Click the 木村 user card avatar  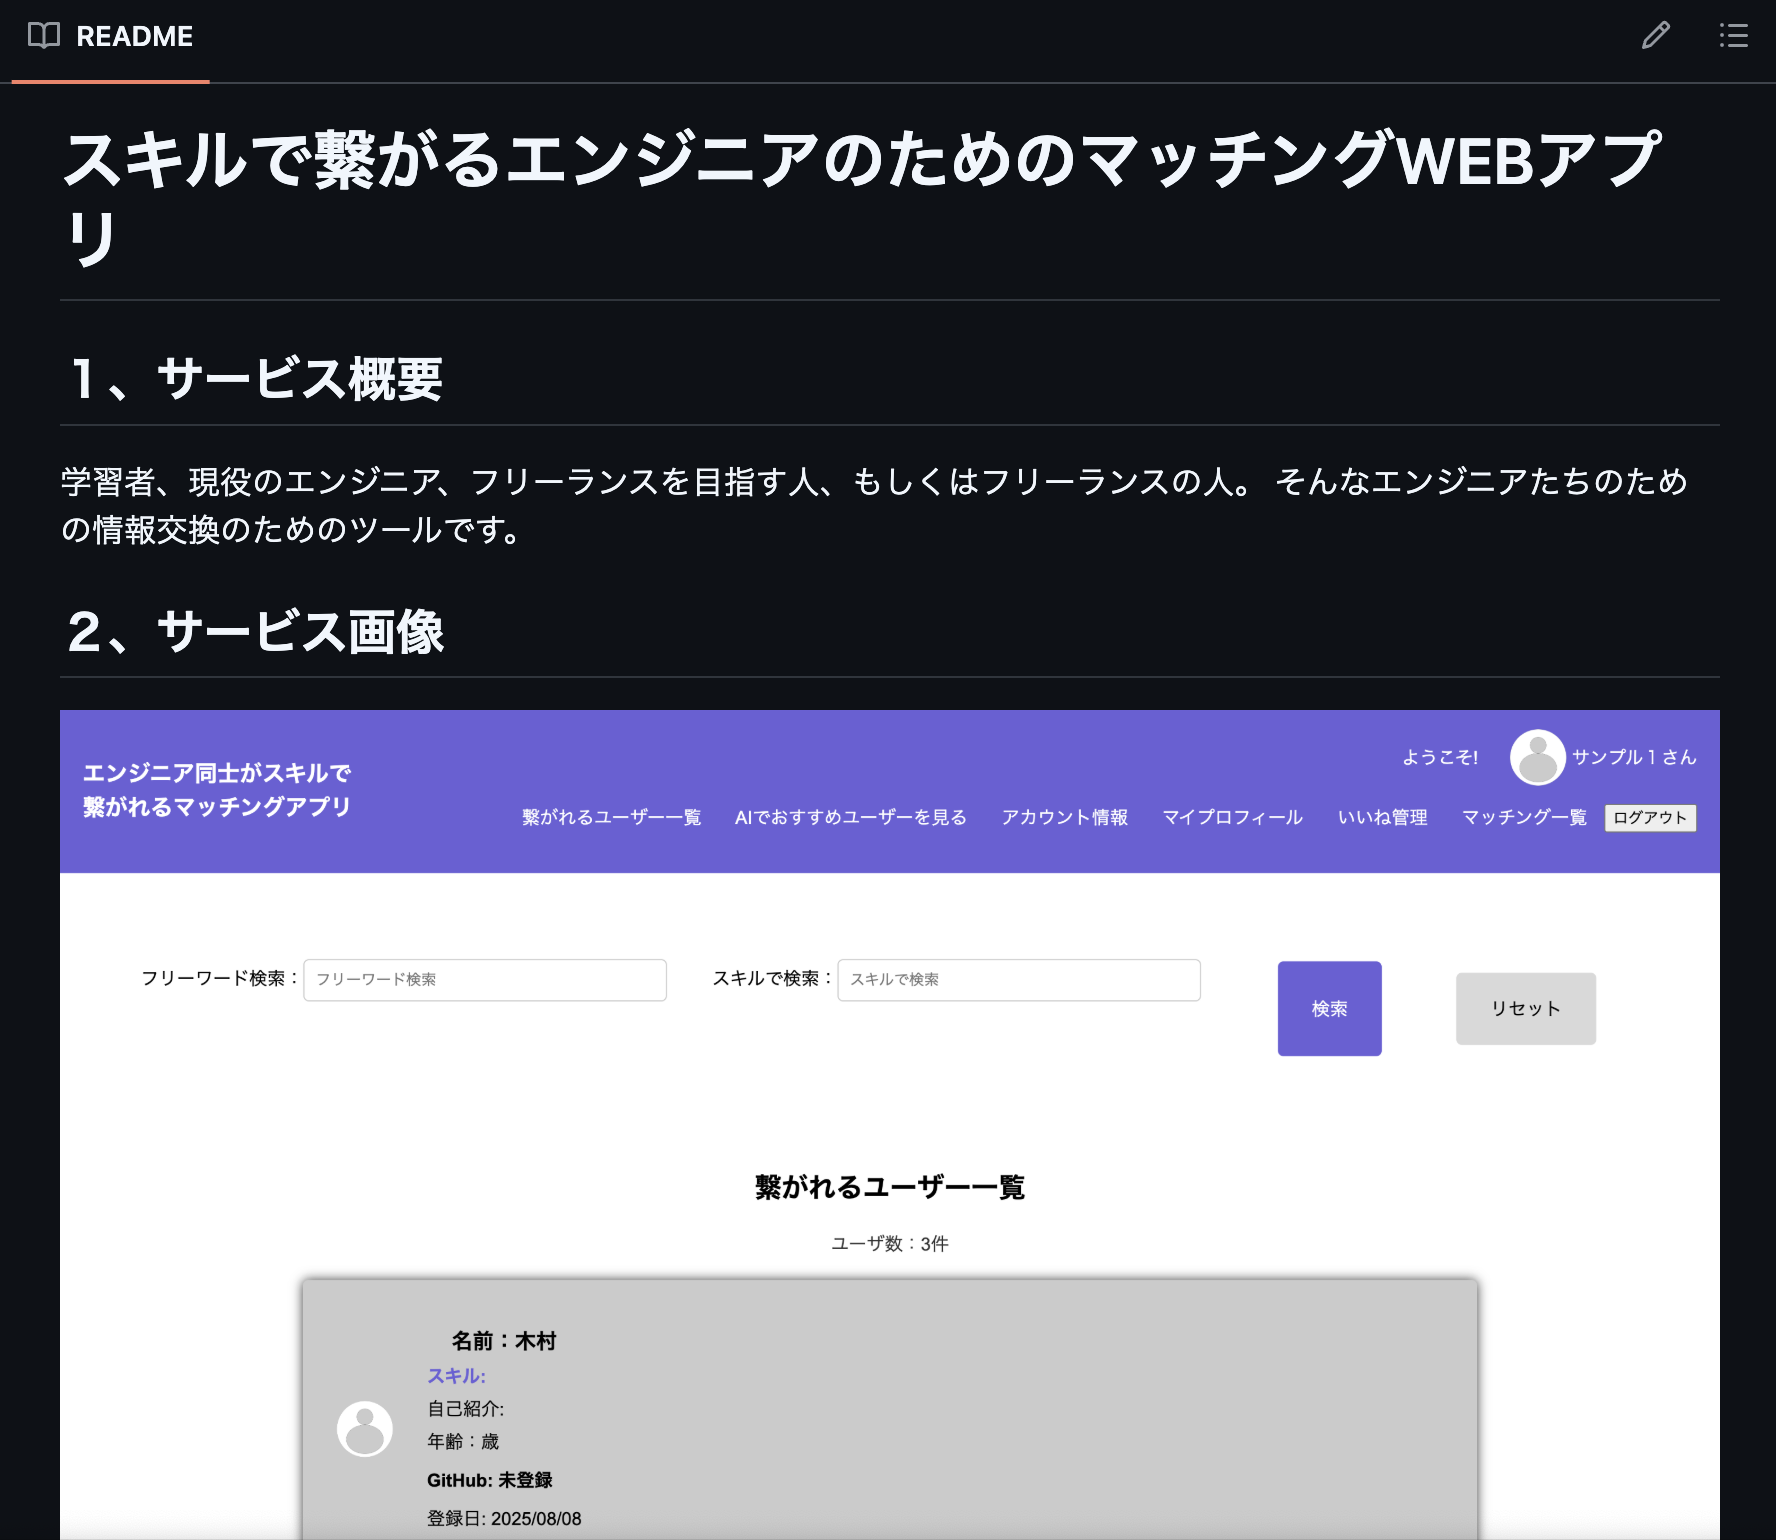[365, 1428]
